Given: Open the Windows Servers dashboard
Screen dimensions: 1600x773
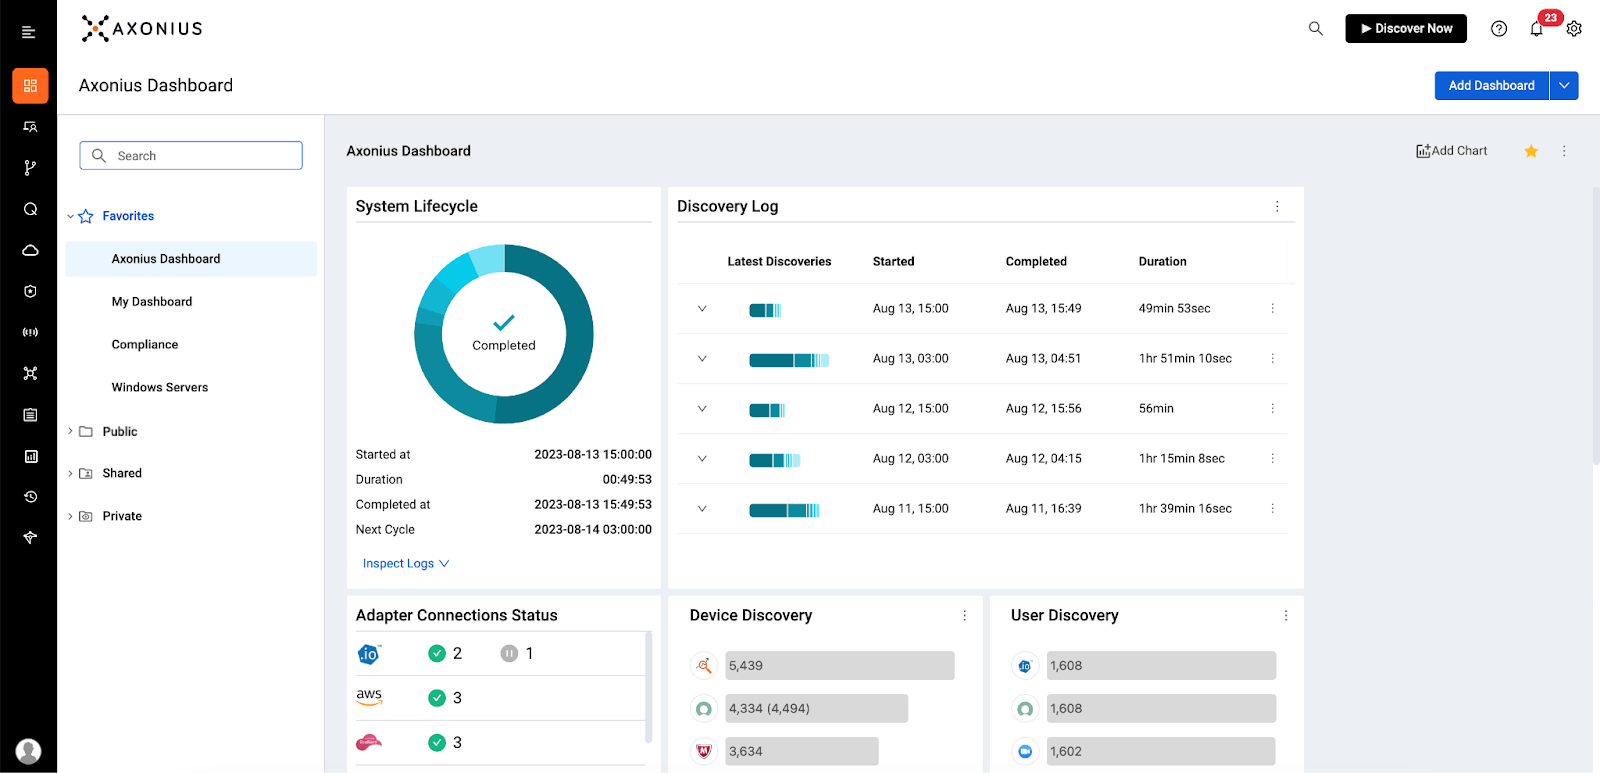Looking at the screenshot, I should coord(160,388).
